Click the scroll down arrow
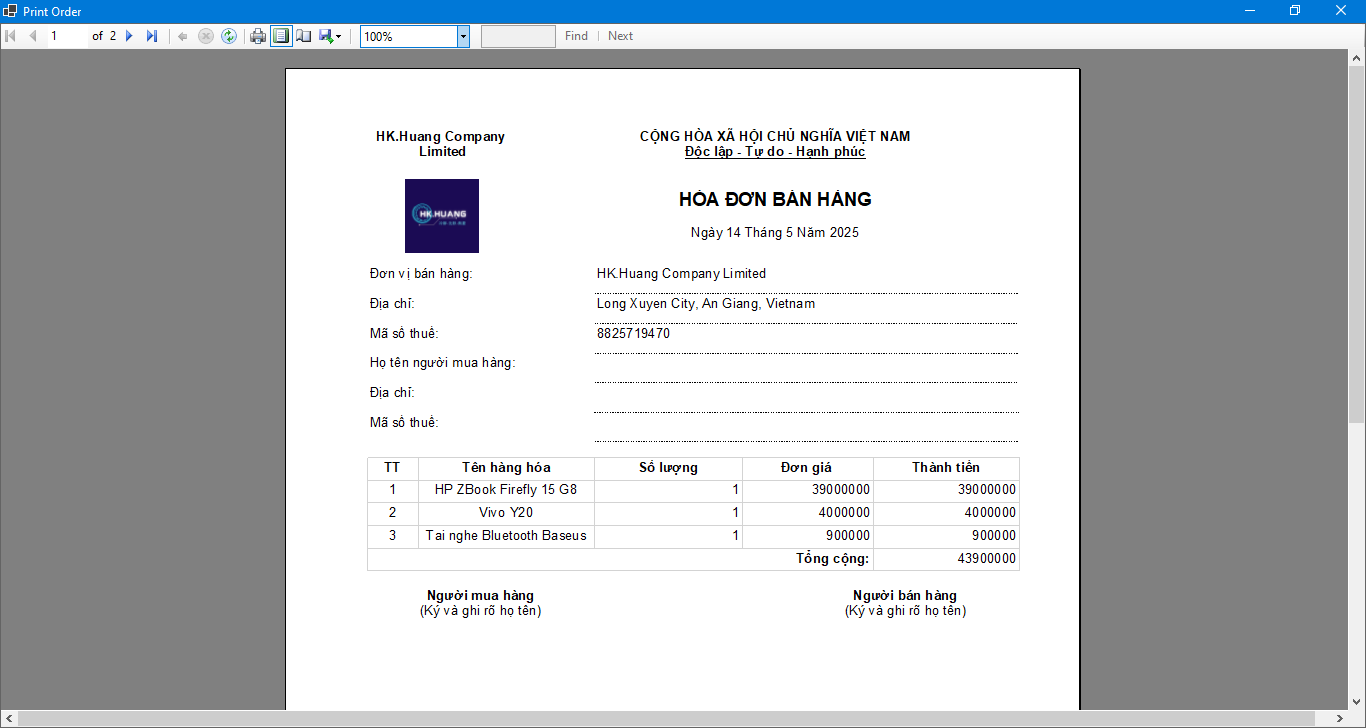 (x=1357, y=703)
